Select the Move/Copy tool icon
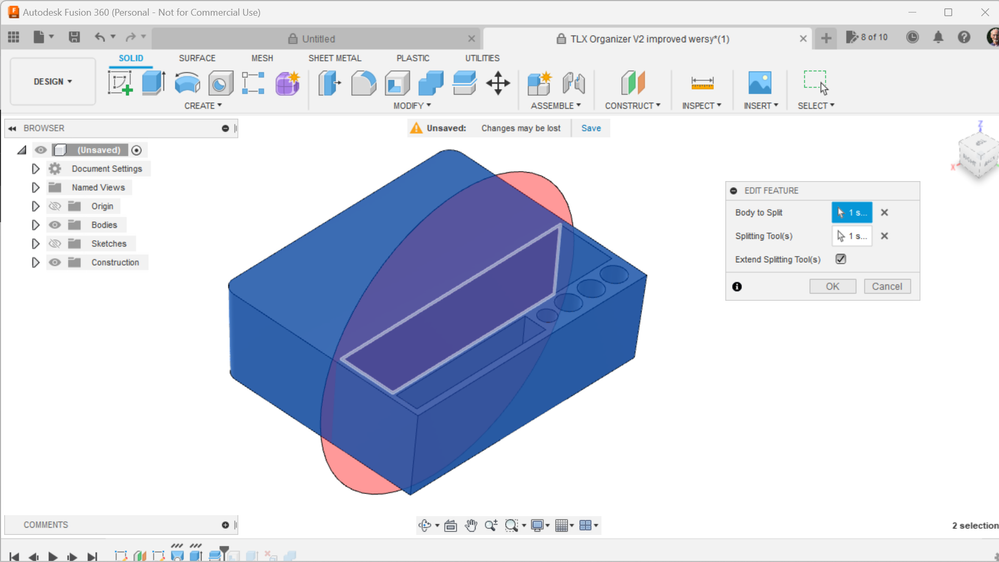Image resolution: width=999 pixels, height=562 pixels. pyautogui.click(x=498, y=83)
